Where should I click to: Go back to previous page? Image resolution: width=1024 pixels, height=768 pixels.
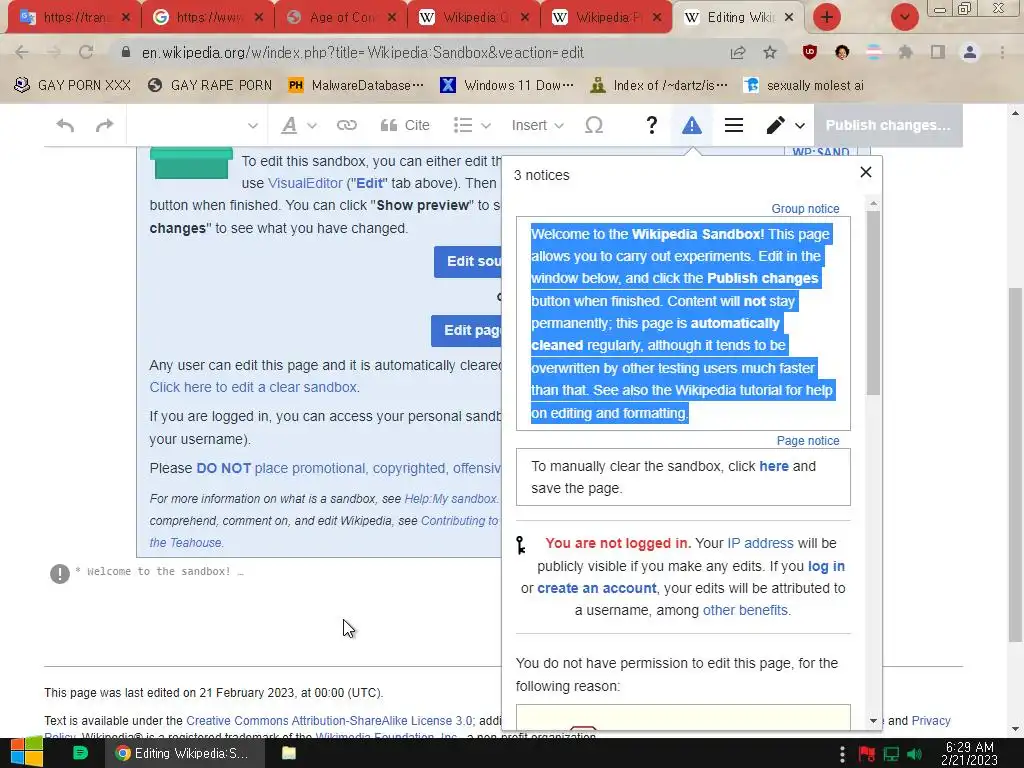pos(22,52)
